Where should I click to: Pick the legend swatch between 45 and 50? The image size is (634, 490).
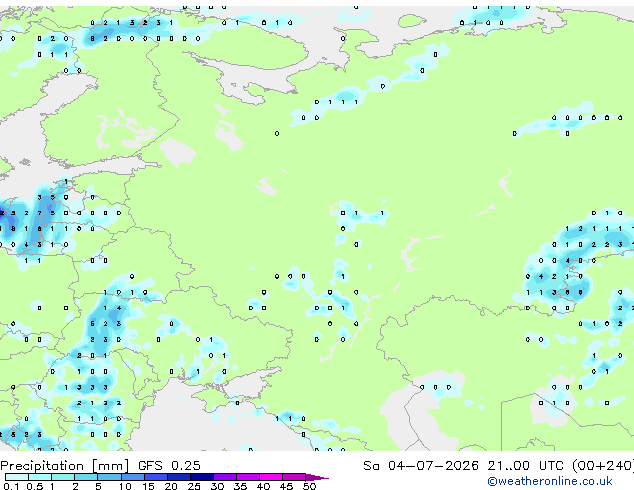294,477
